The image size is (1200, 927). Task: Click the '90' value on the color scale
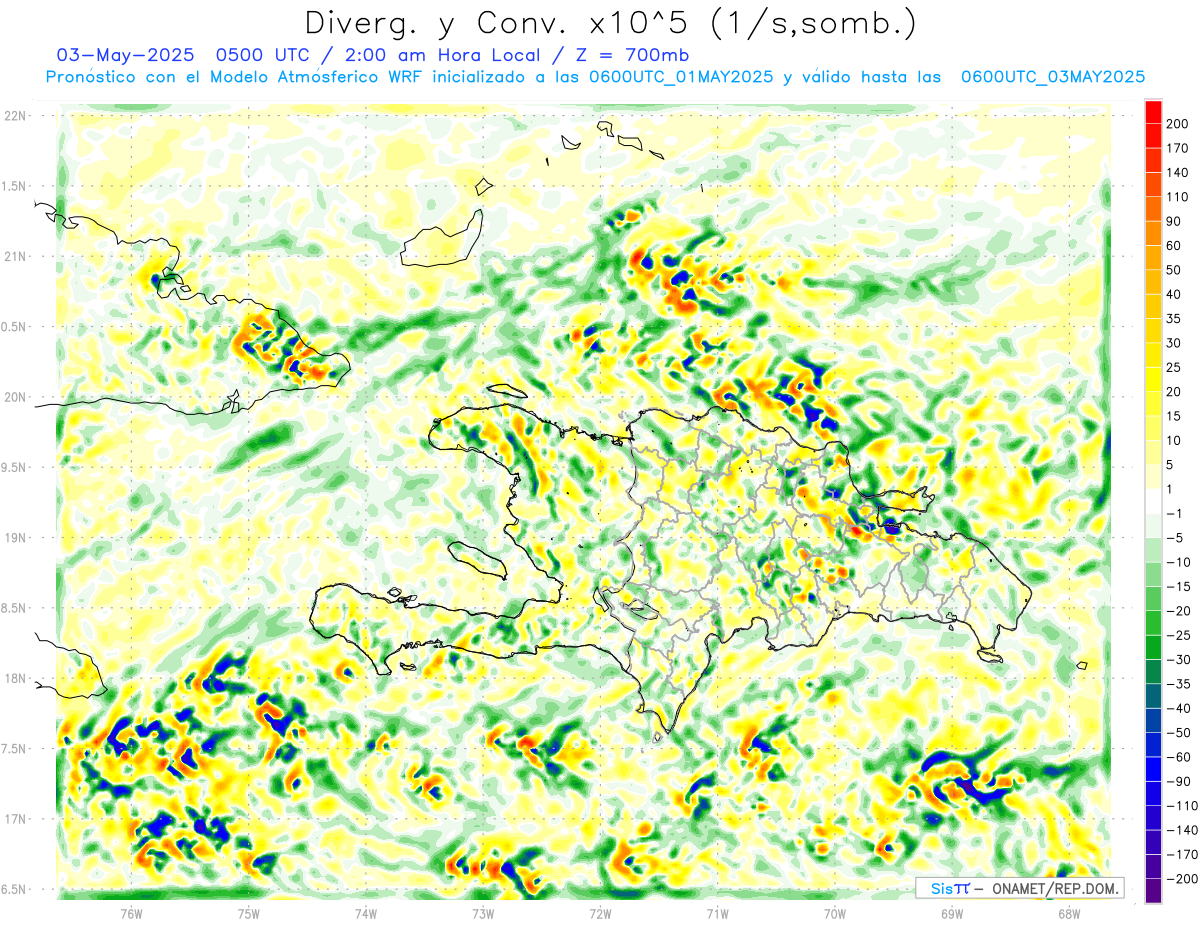pyautogui.click(x=1174, y=221)
